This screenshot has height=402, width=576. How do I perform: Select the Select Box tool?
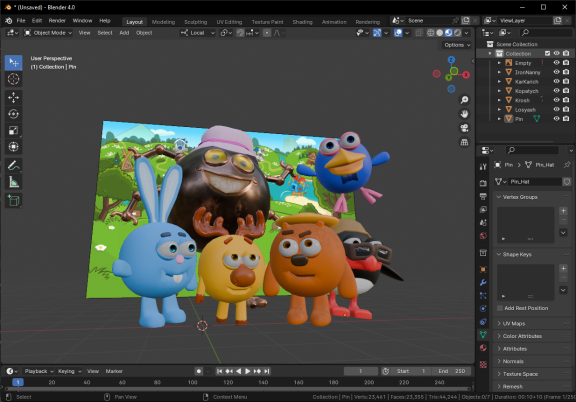[14, 62]
